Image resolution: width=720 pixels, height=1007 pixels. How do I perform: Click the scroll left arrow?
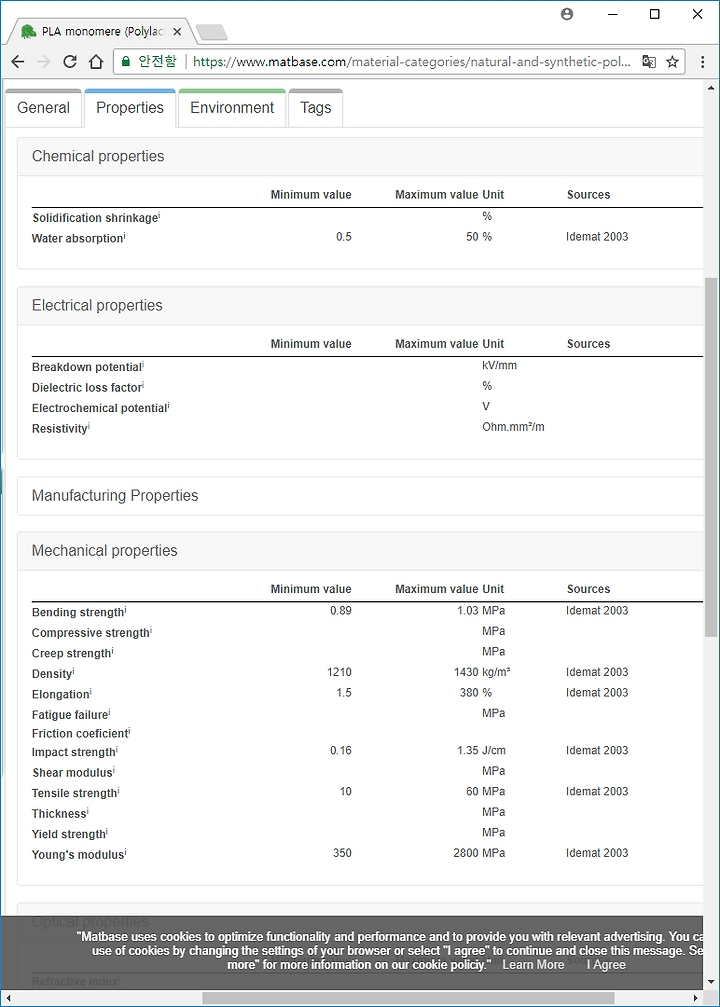[x=8, y=999]
